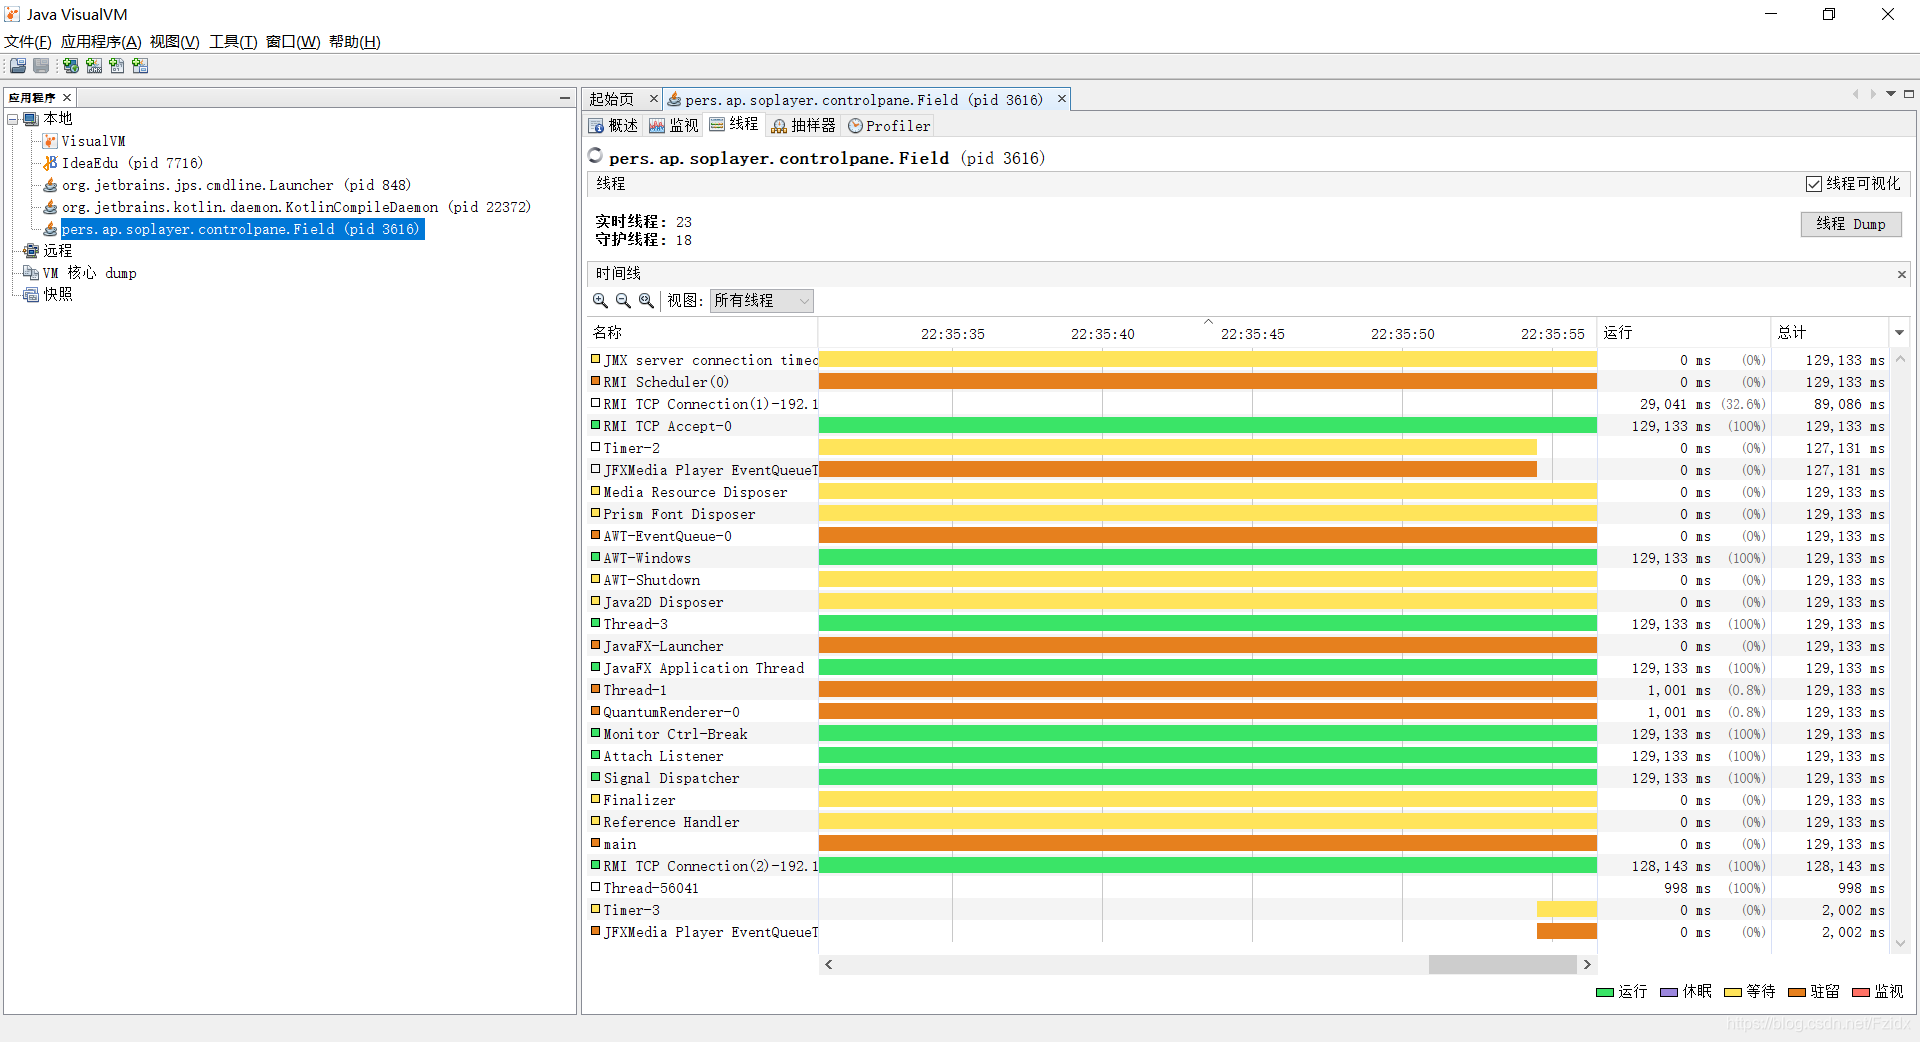Open the 线程 threads subtab
The height and width of the screenshot is (1042, 1920).
click(x=734, y=125)
